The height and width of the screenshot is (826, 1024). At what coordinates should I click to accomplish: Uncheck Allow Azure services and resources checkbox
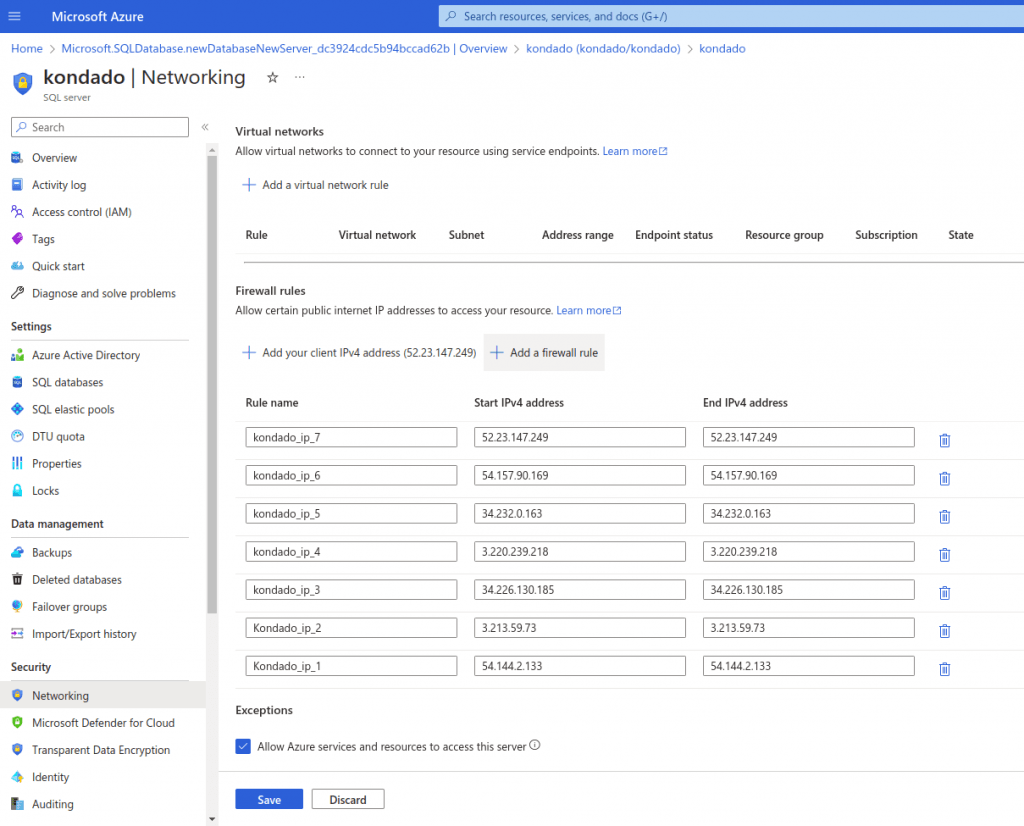tap(243, 746)
